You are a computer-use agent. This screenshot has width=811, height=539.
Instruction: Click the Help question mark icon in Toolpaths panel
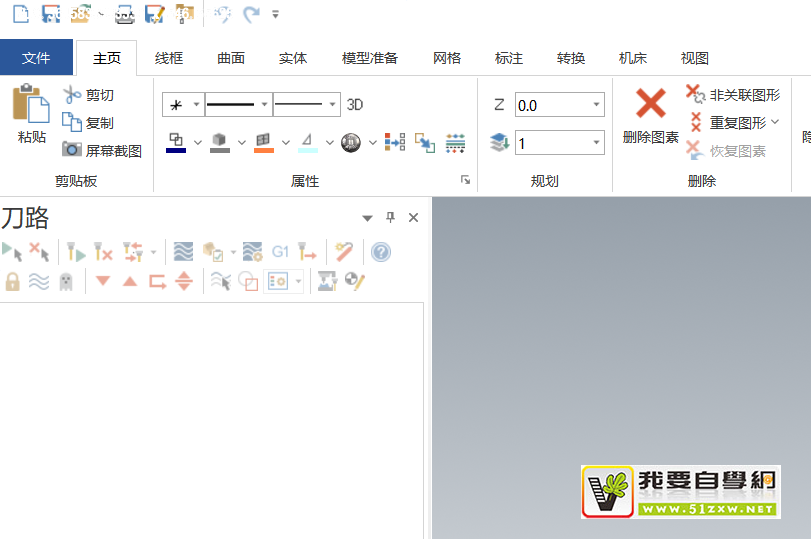(x=380, y=252)
